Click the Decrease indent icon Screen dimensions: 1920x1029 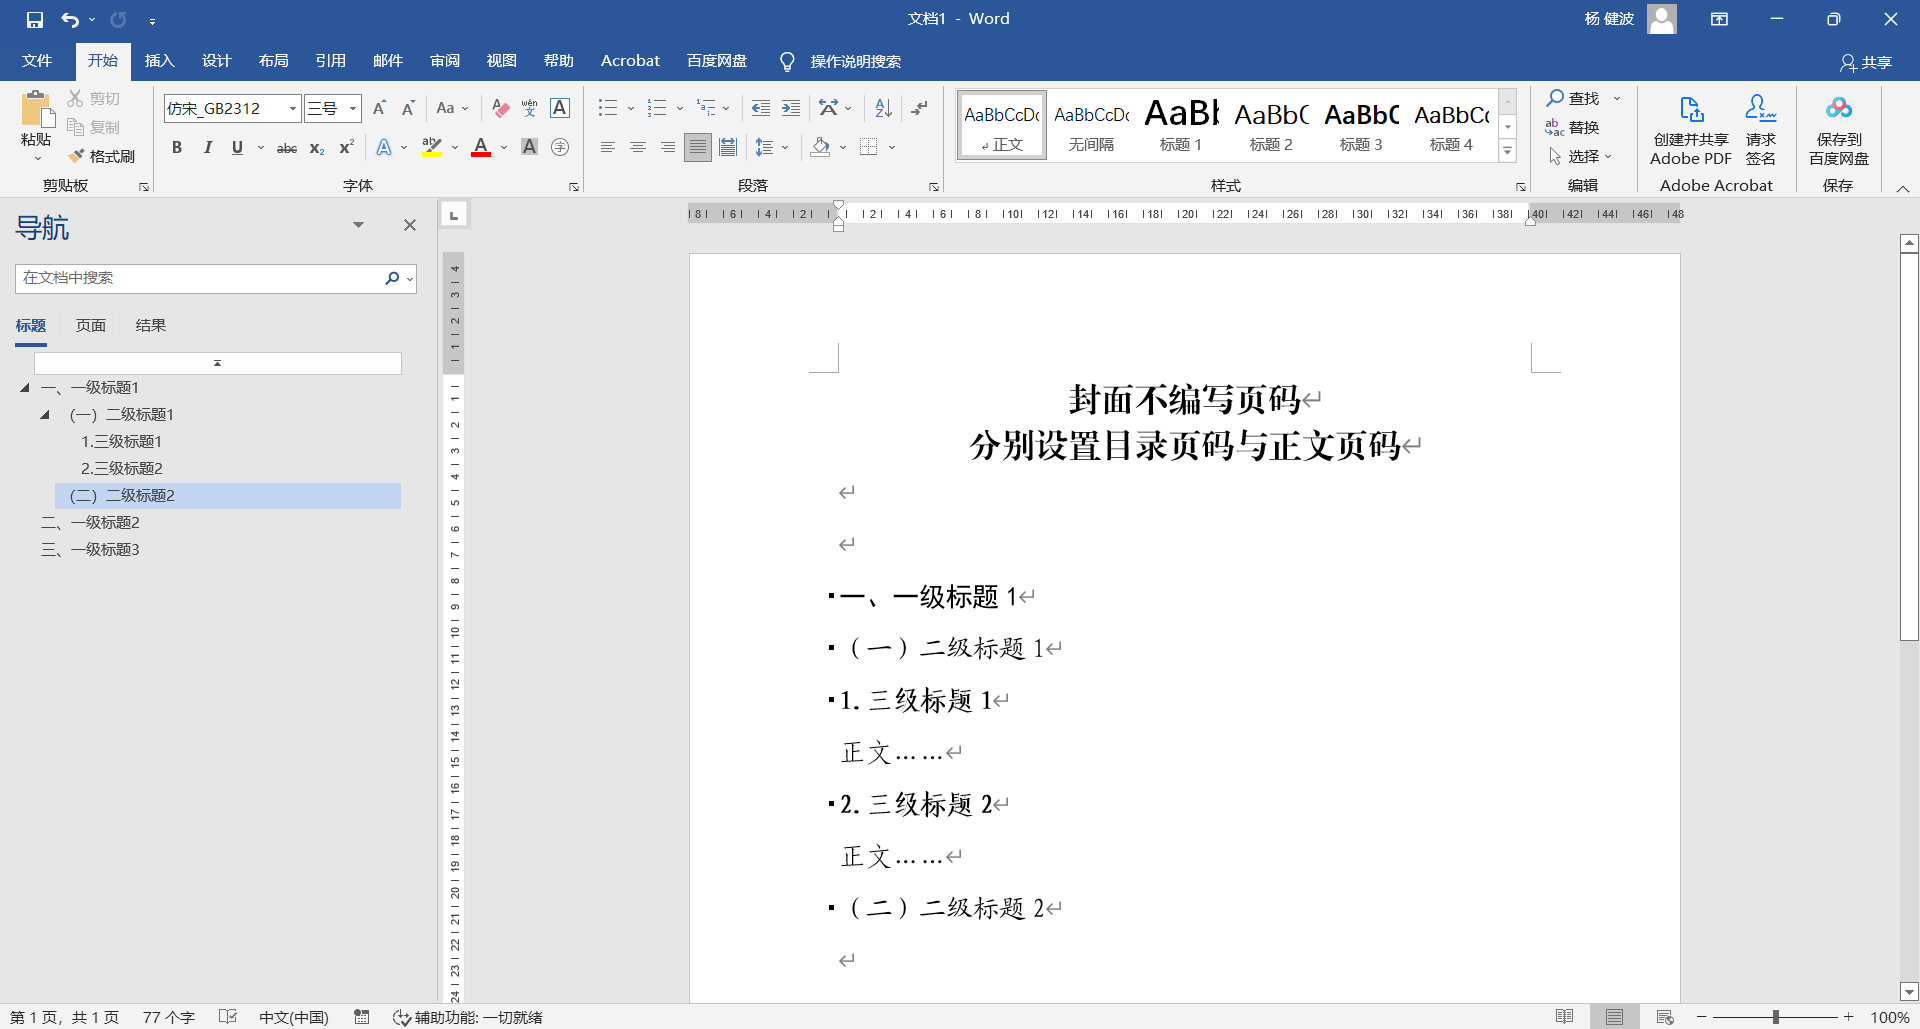[x=761, y=108]
